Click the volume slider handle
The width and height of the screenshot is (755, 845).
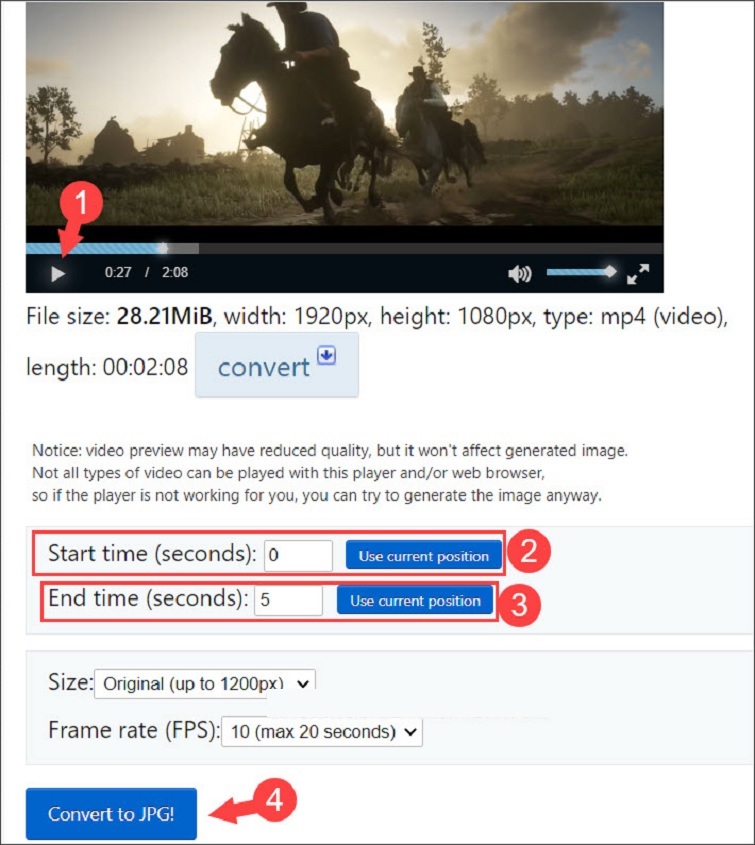click(x=609, y=272)
